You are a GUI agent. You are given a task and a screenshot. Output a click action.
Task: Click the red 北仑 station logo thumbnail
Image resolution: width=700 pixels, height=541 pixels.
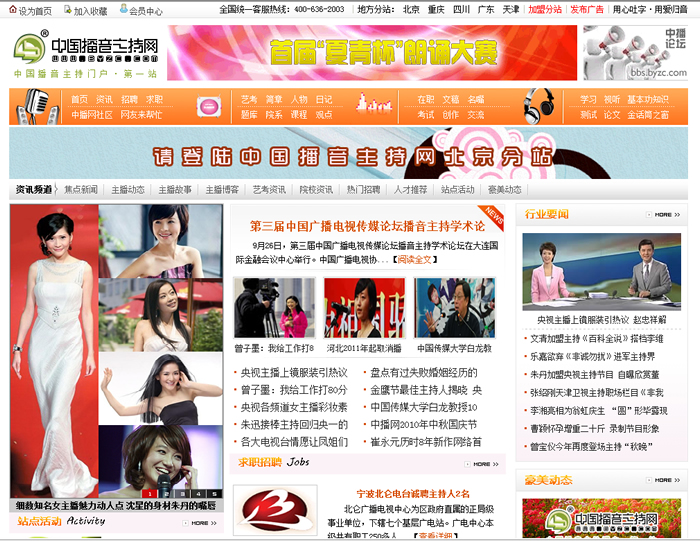click(x=275, y=510)
